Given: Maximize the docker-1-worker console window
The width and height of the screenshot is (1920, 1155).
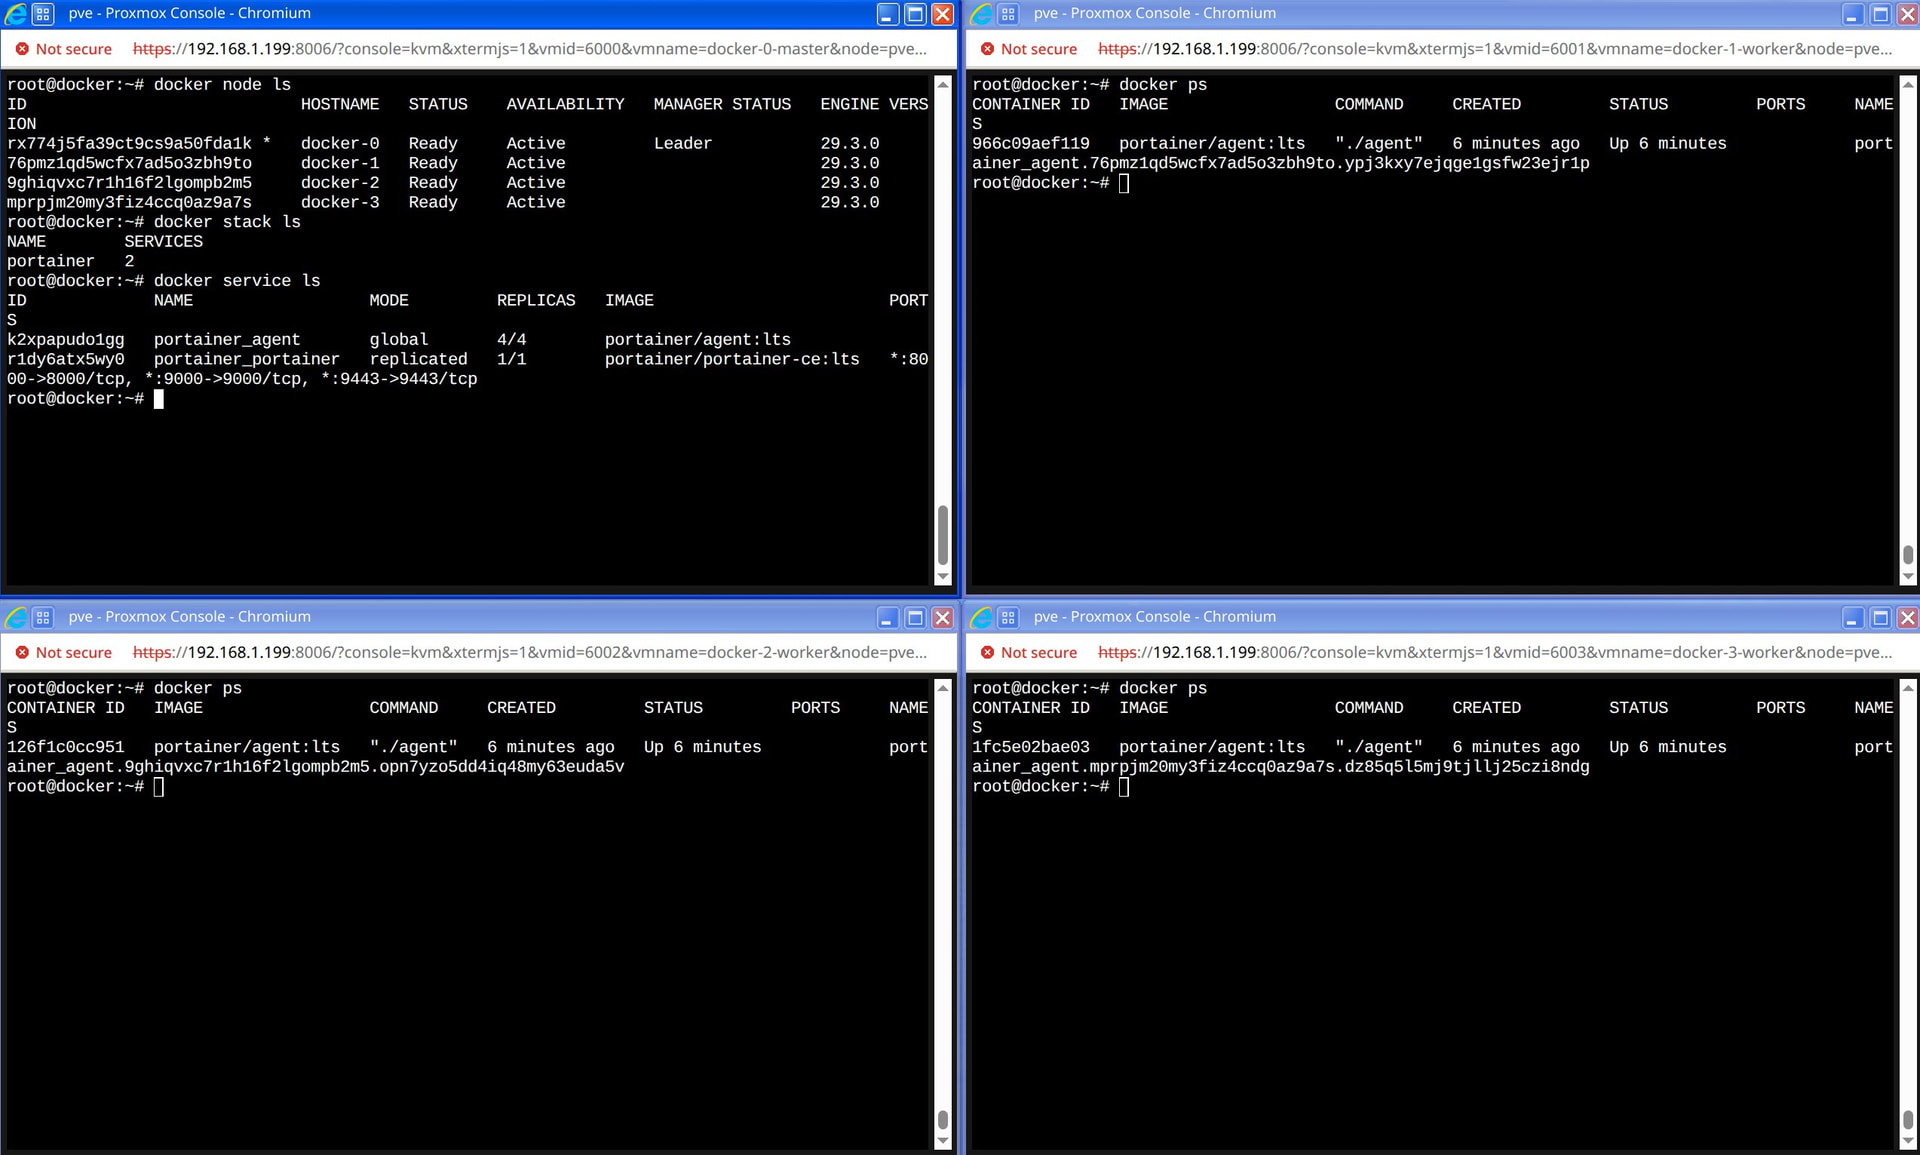Looking at the screenshot, I should tap(1880, 14).
